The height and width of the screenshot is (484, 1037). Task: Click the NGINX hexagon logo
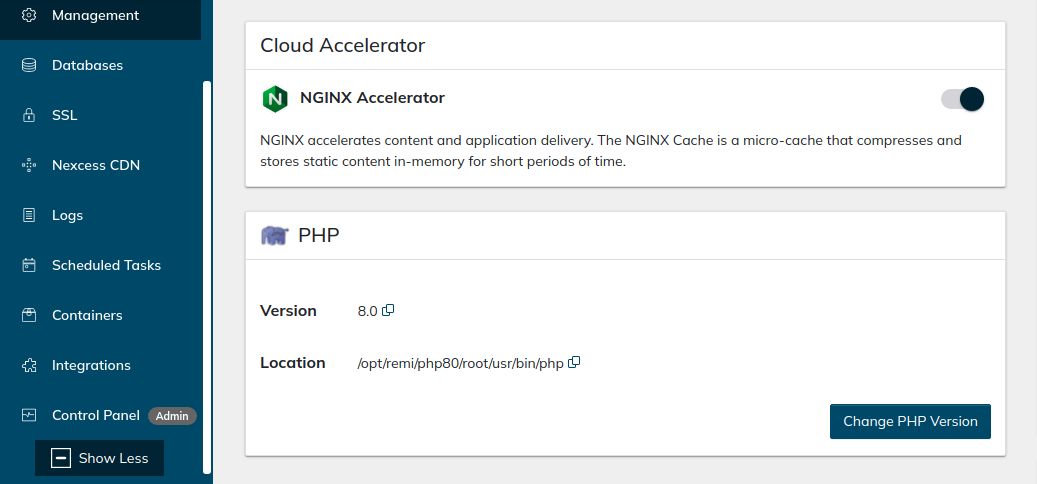pos(275,99)
